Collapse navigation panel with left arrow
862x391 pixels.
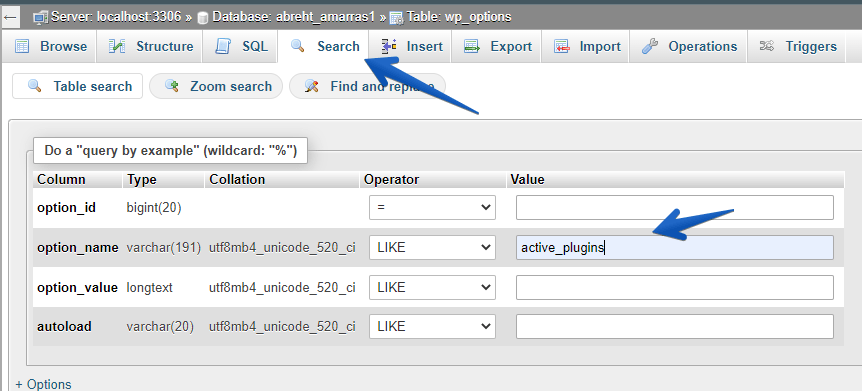tap(10, 17)
